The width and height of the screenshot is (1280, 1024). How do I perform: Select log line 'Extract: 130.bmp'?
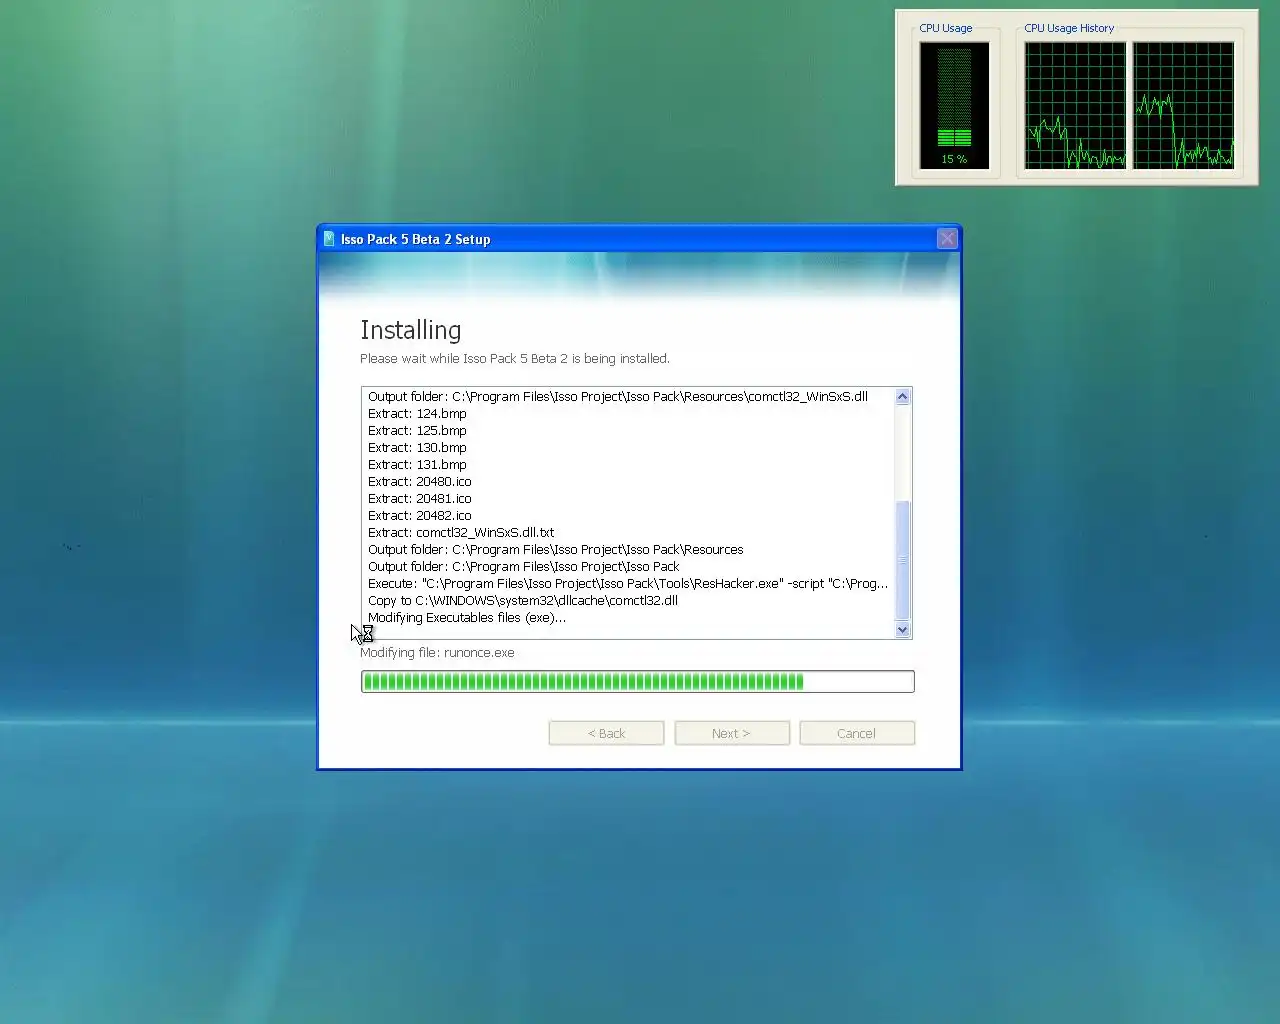coord(417,447)
